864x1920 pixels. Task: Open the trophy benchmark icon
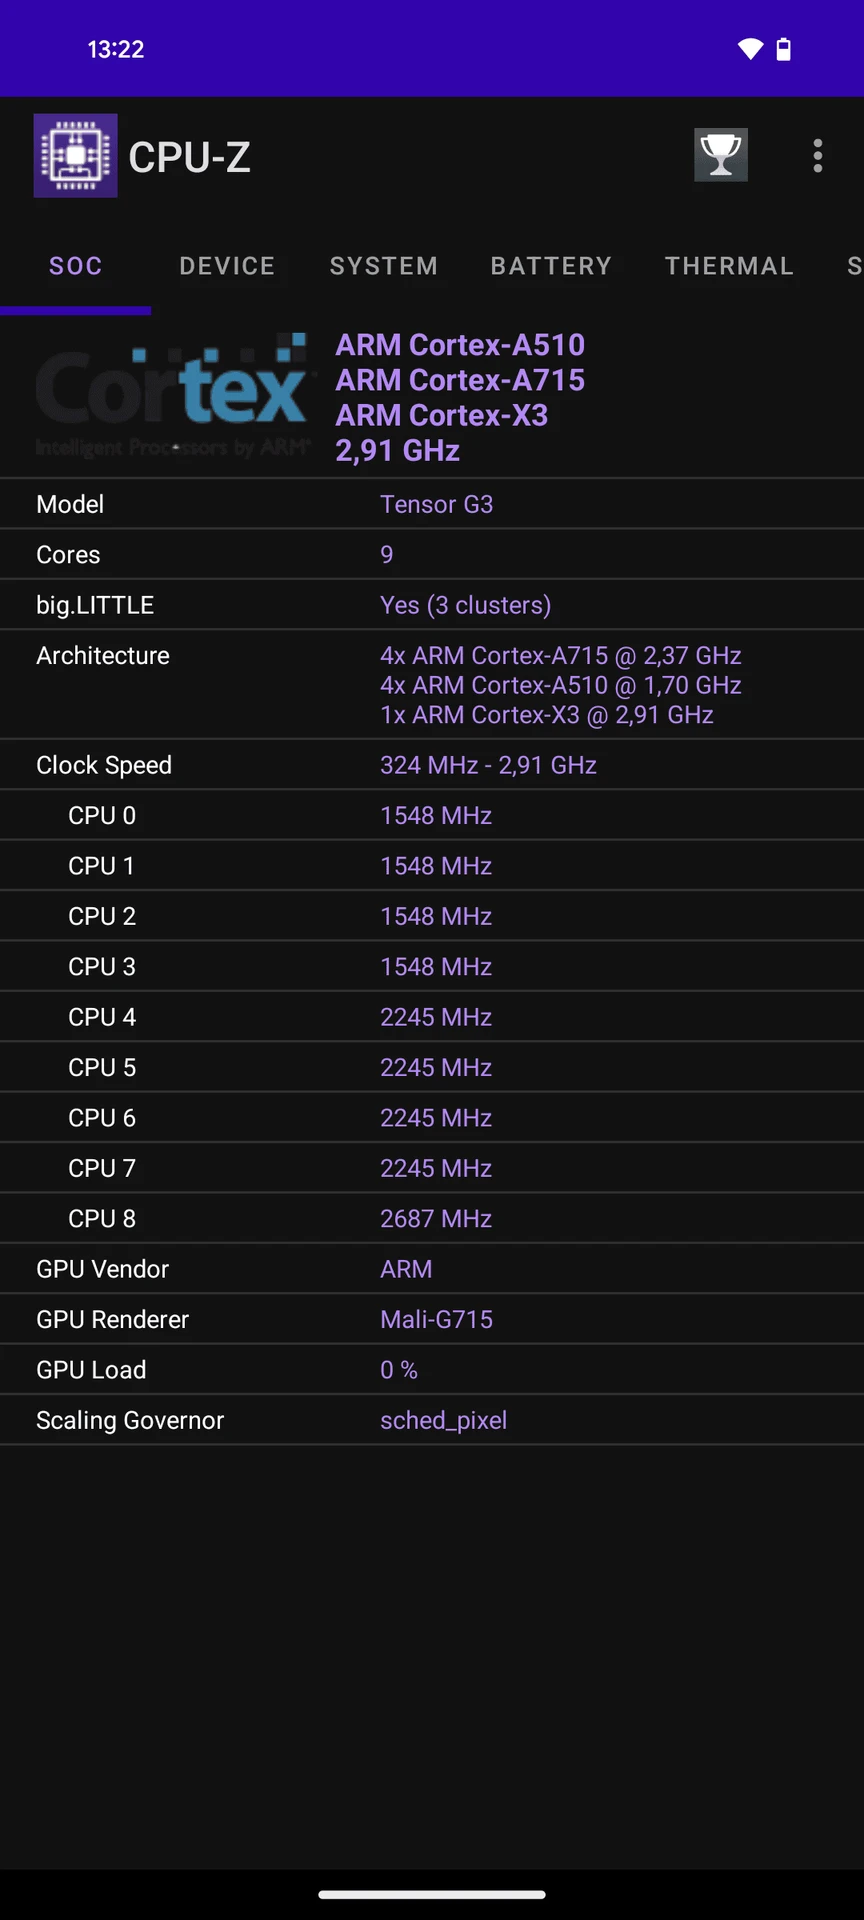721,155
